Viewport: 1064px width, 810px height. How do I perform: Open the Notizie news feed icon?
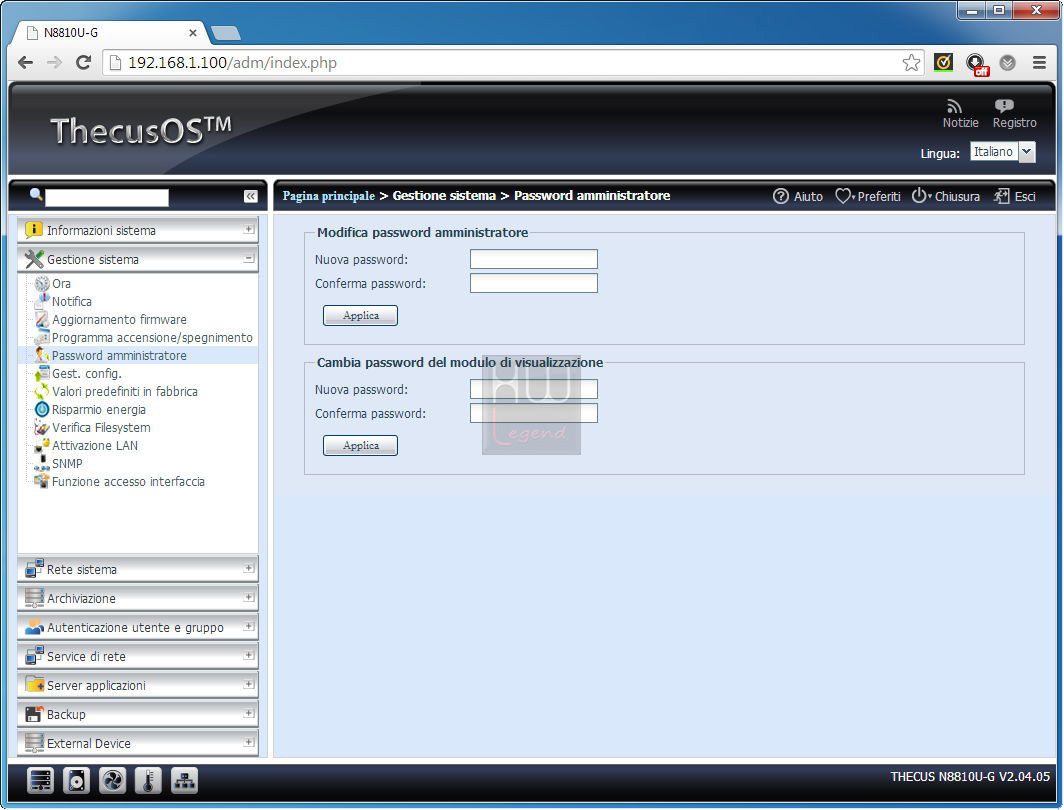[955, 107]
